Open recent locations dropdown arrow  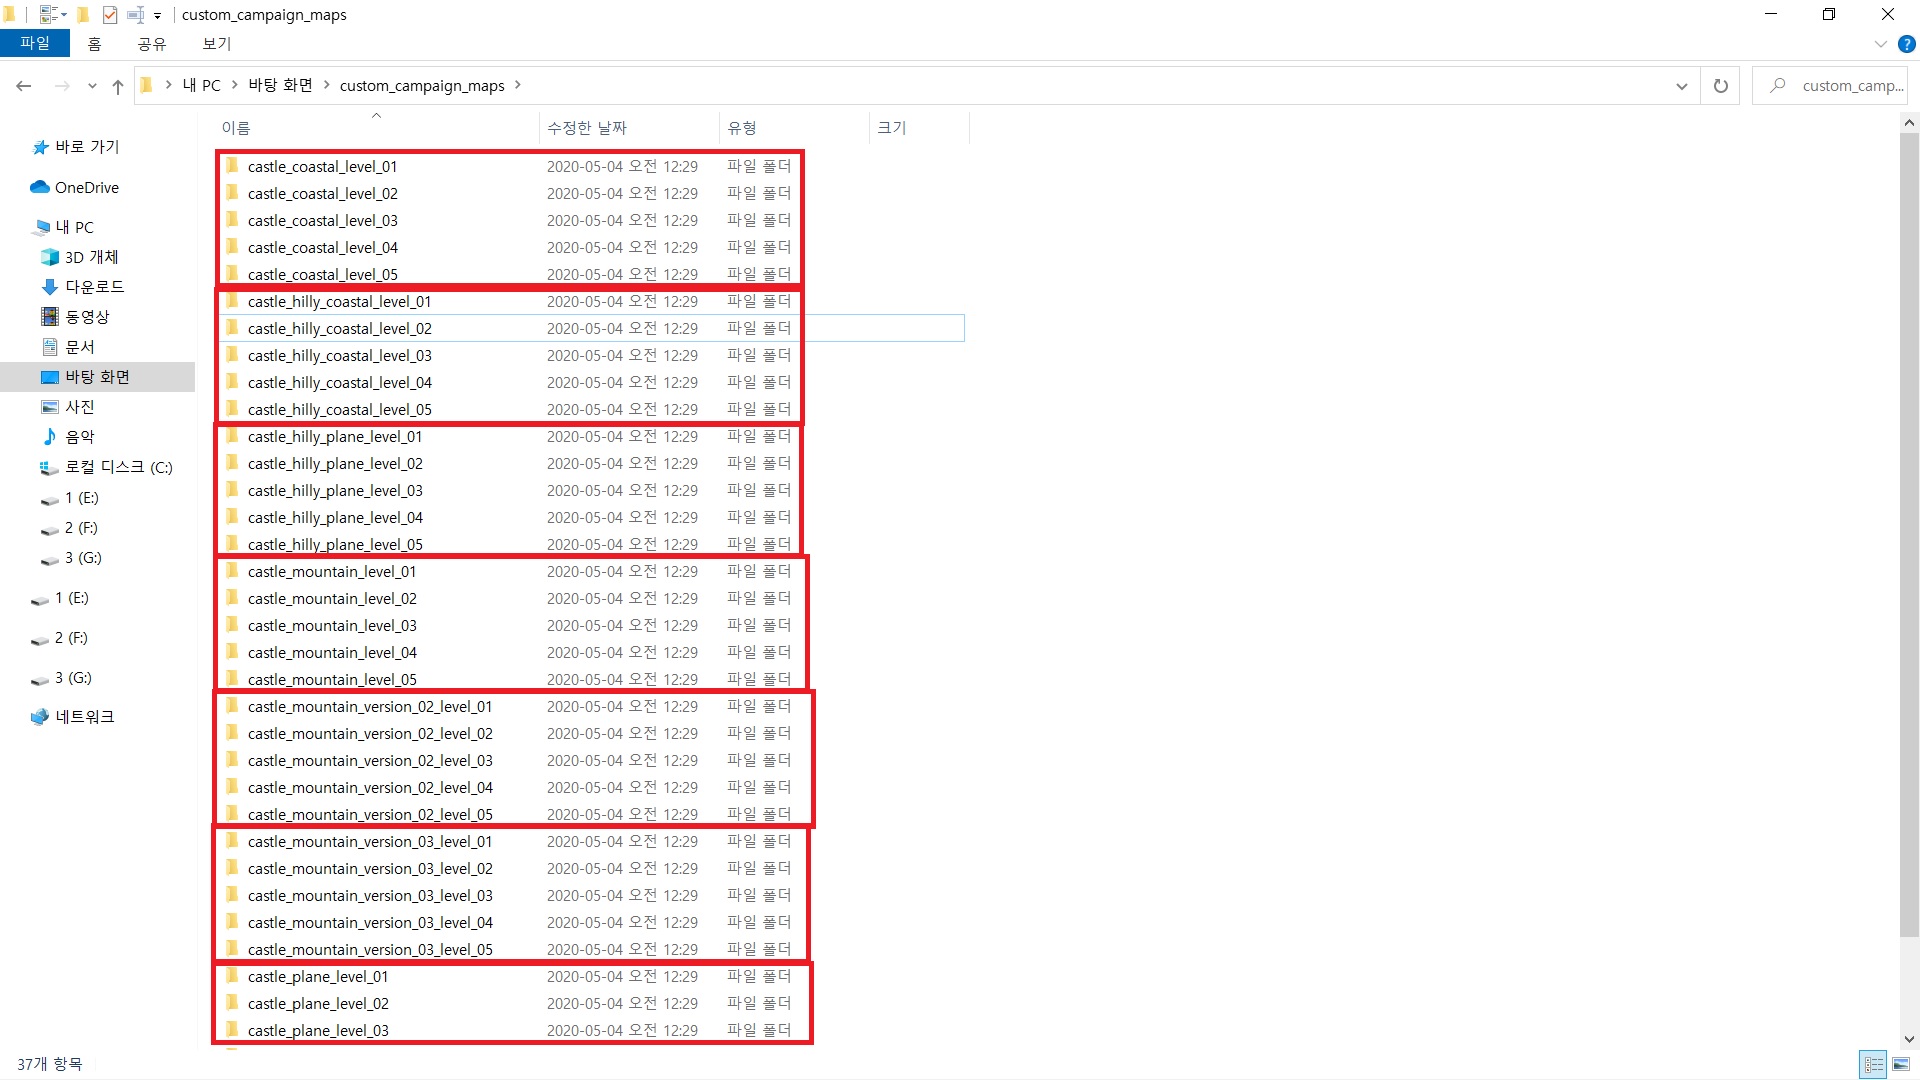click(x=92, y=86)
